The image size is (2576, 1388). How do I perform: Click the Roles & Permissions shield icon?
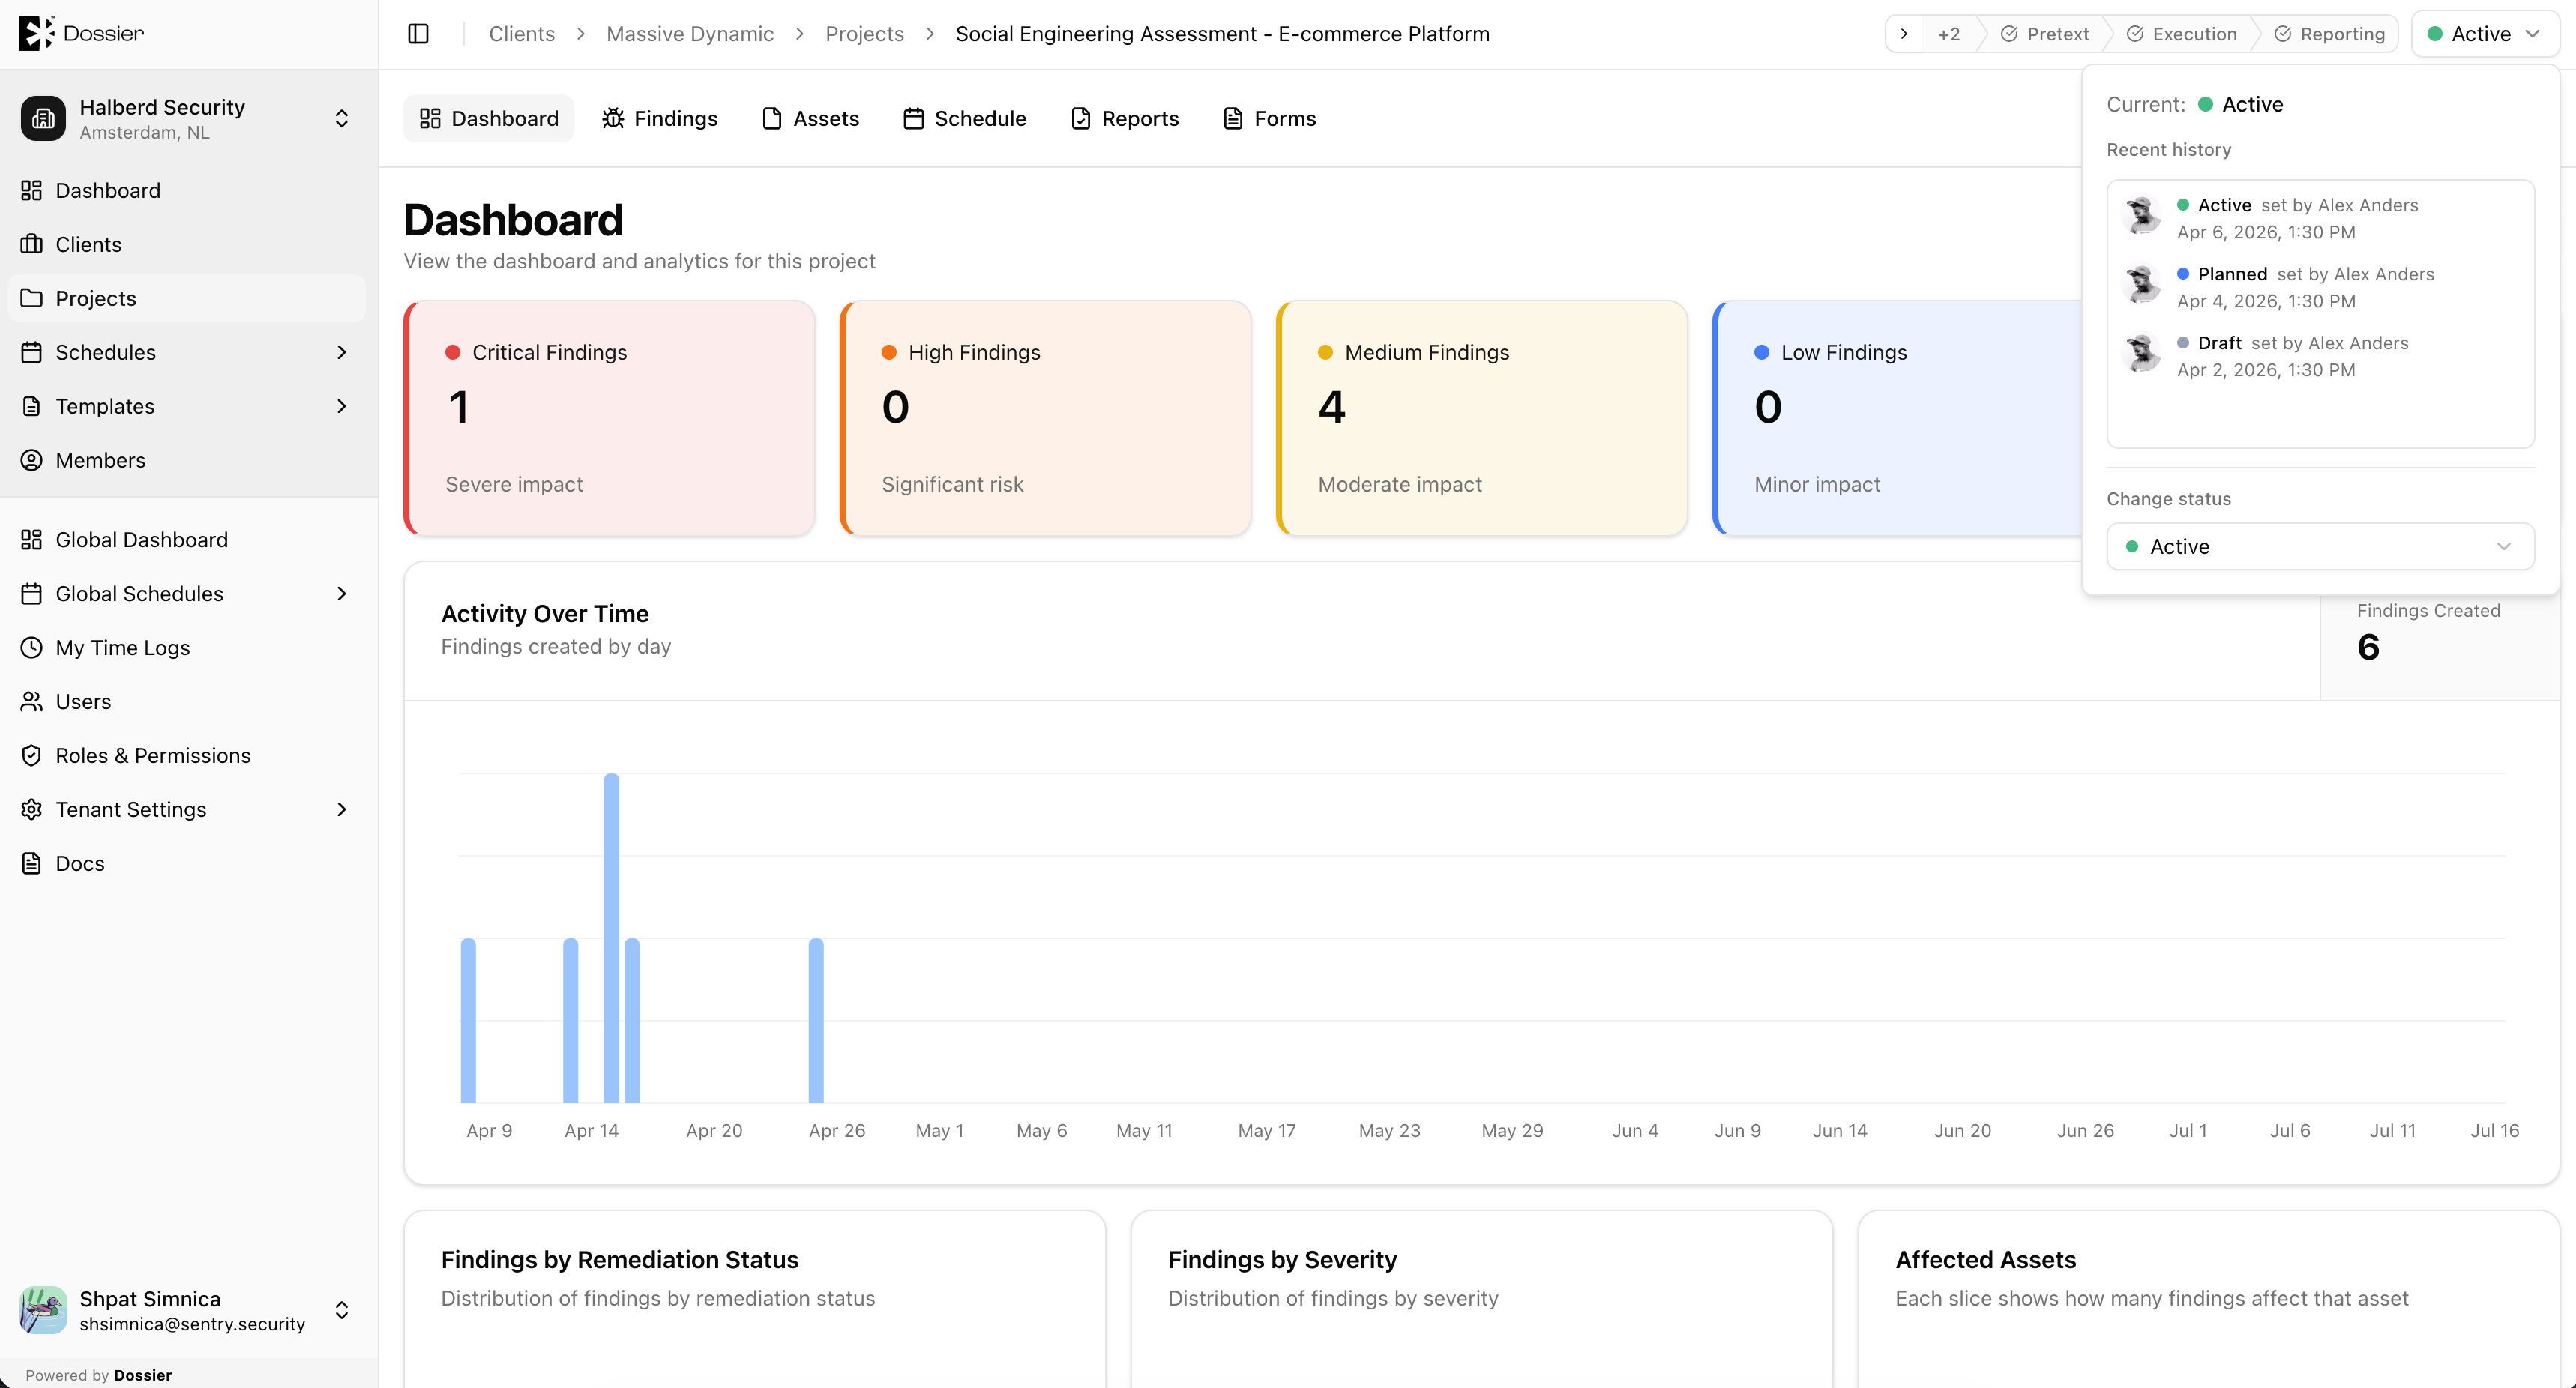32,755
